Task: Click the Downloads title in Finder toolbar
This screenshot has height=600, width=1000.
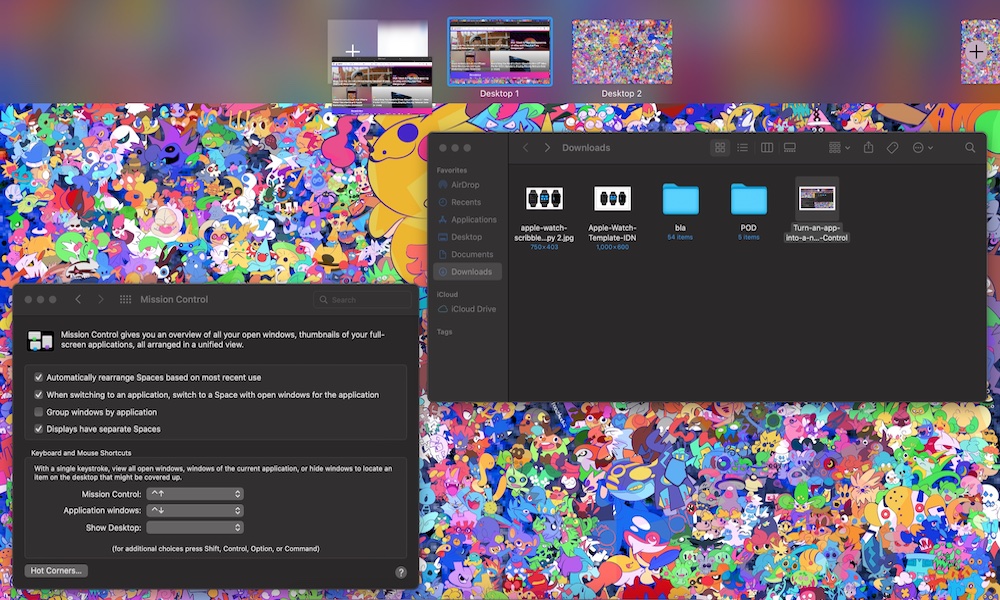Action: [x=586, y=148]
